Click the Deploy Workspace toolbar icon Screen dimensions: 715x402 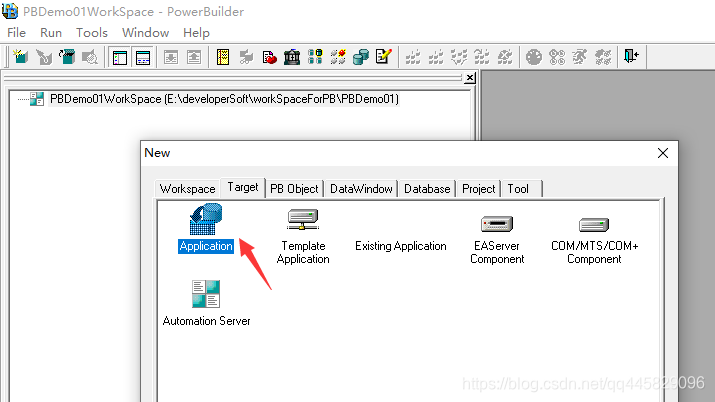coord(459,57)
